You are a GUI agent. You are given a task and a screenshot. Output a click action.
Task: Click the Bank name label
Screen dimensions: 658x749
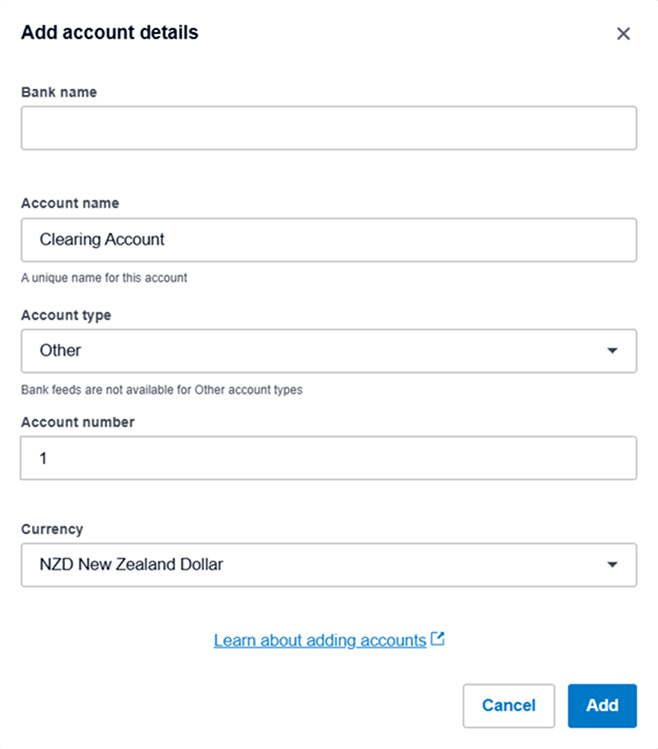coord(59,92)
